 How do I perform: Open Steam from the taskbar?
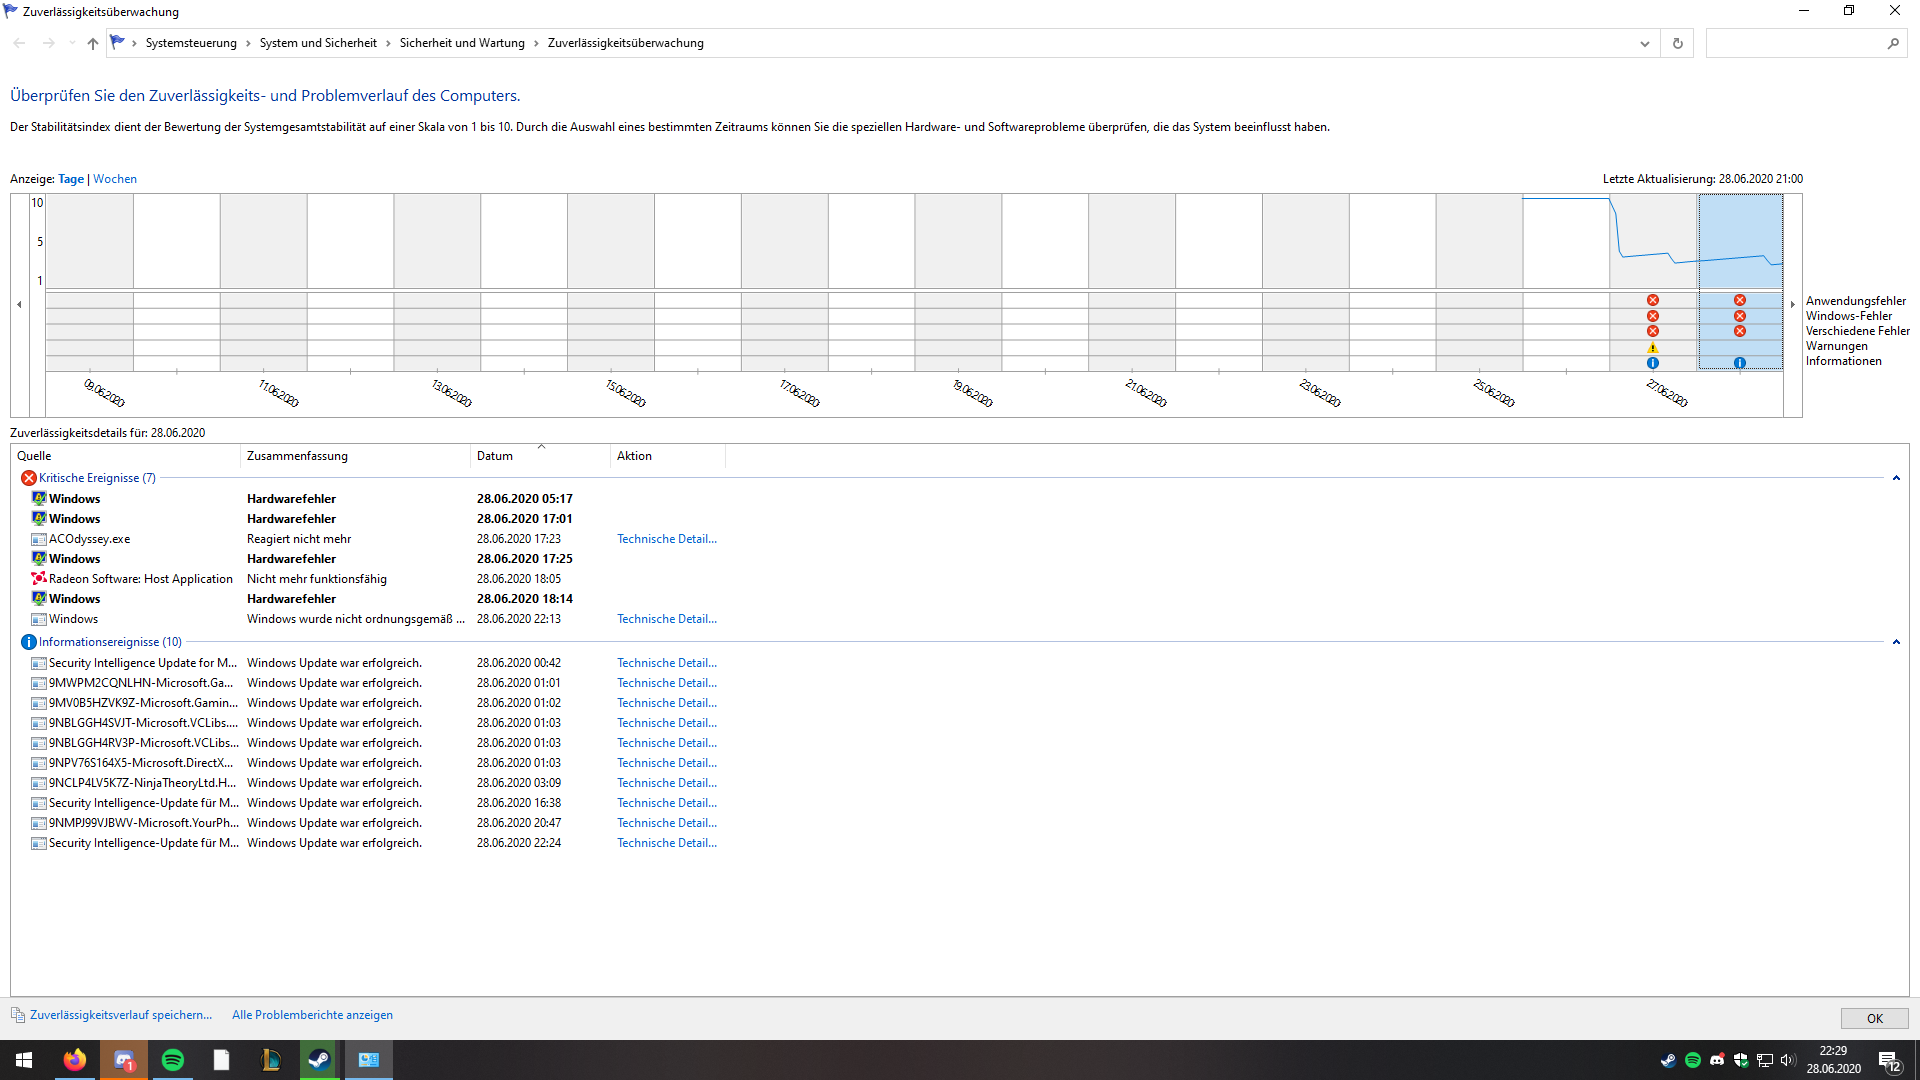click(319, 1060)
